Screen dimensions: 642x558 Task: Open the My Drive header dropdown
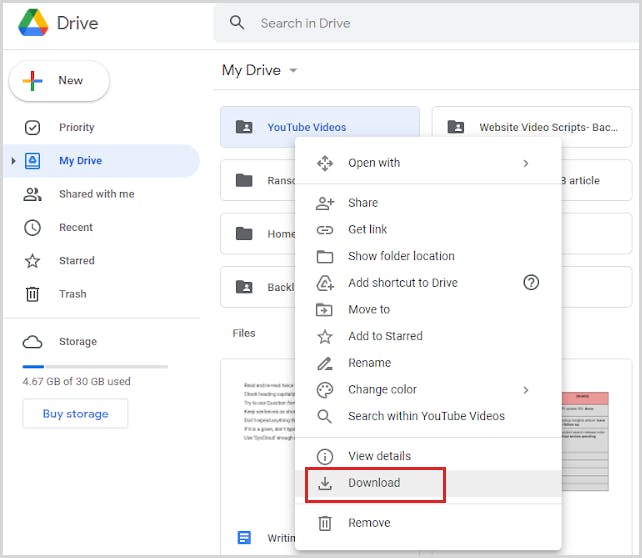pos(293,71)
